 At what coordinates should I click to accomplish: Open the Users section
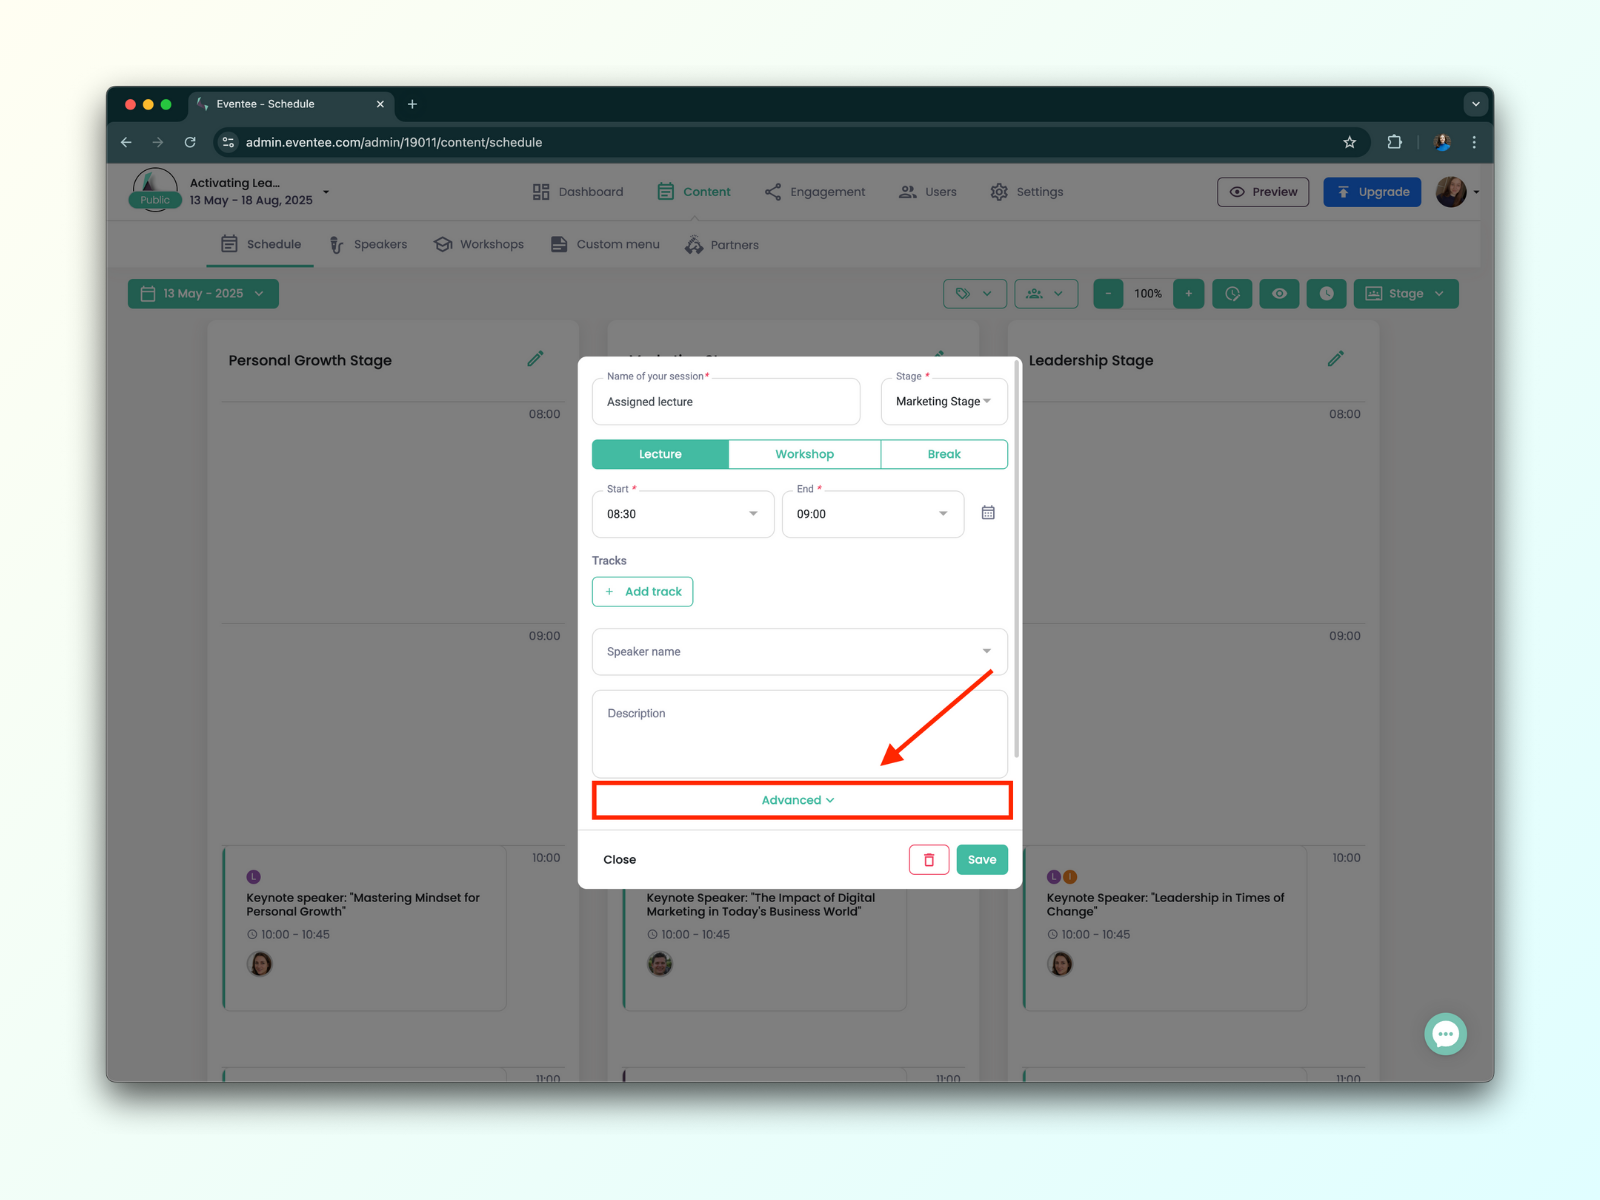tap(928, 192)
